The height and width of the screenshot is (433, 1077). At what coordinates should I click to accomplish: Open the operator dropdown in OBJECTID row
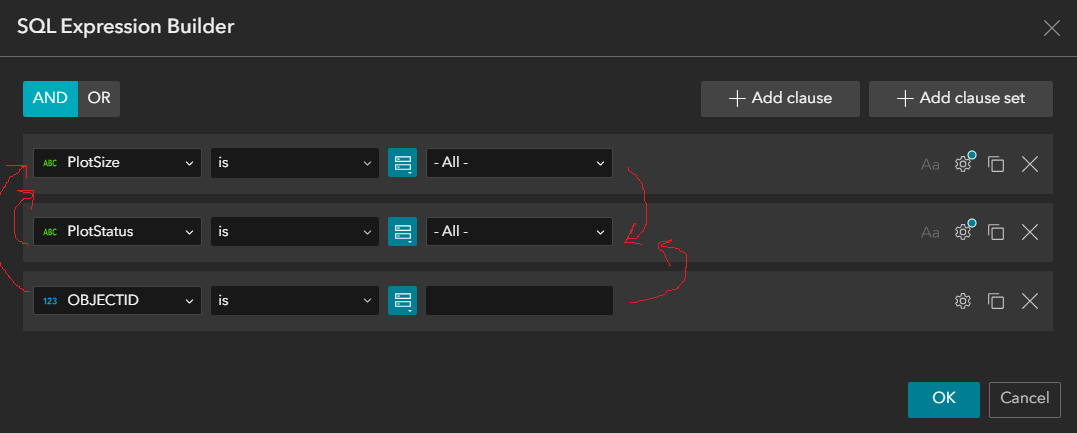tap(295, 301)
